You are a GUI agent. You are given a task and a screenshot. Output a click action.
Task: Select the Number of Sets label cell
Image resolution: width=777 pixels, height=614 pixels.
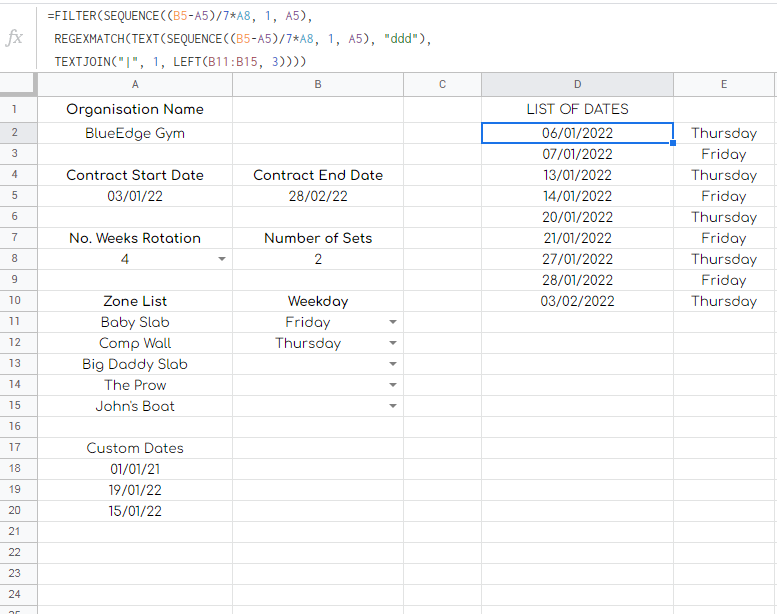318,238
